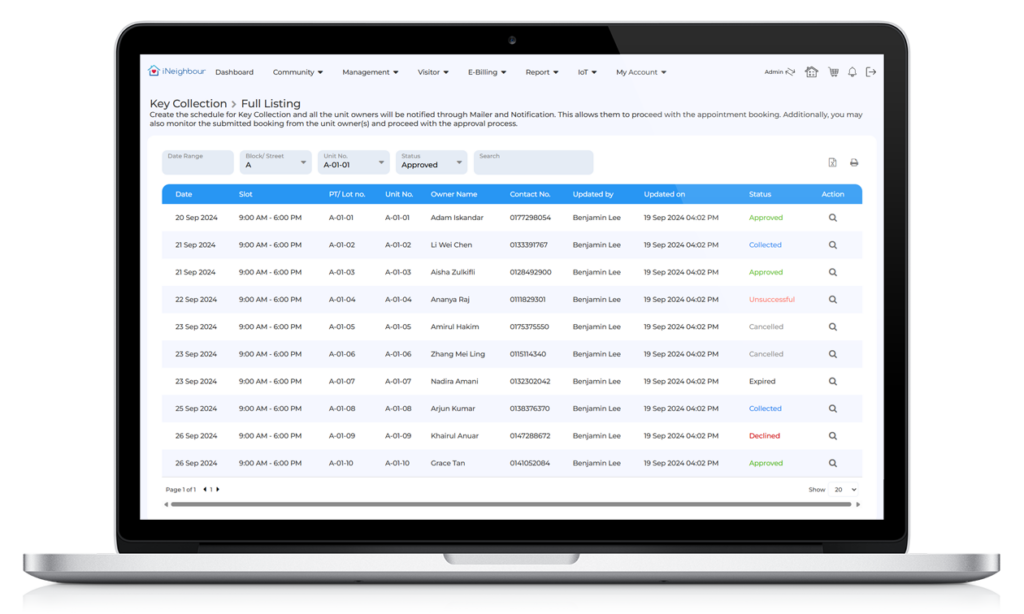
Task: Open the E-Billing menu
Action: coord(487,72)
